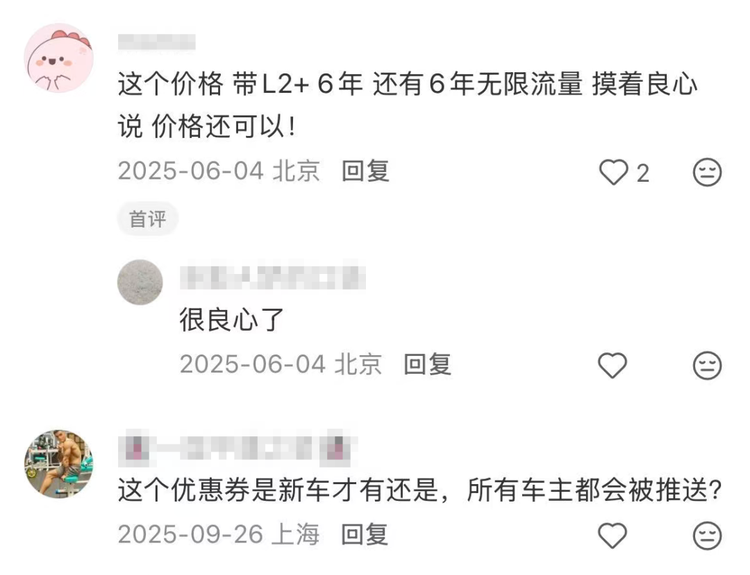Dislike the 很良心了 reply
750x575 pixels.
(707, 366)
